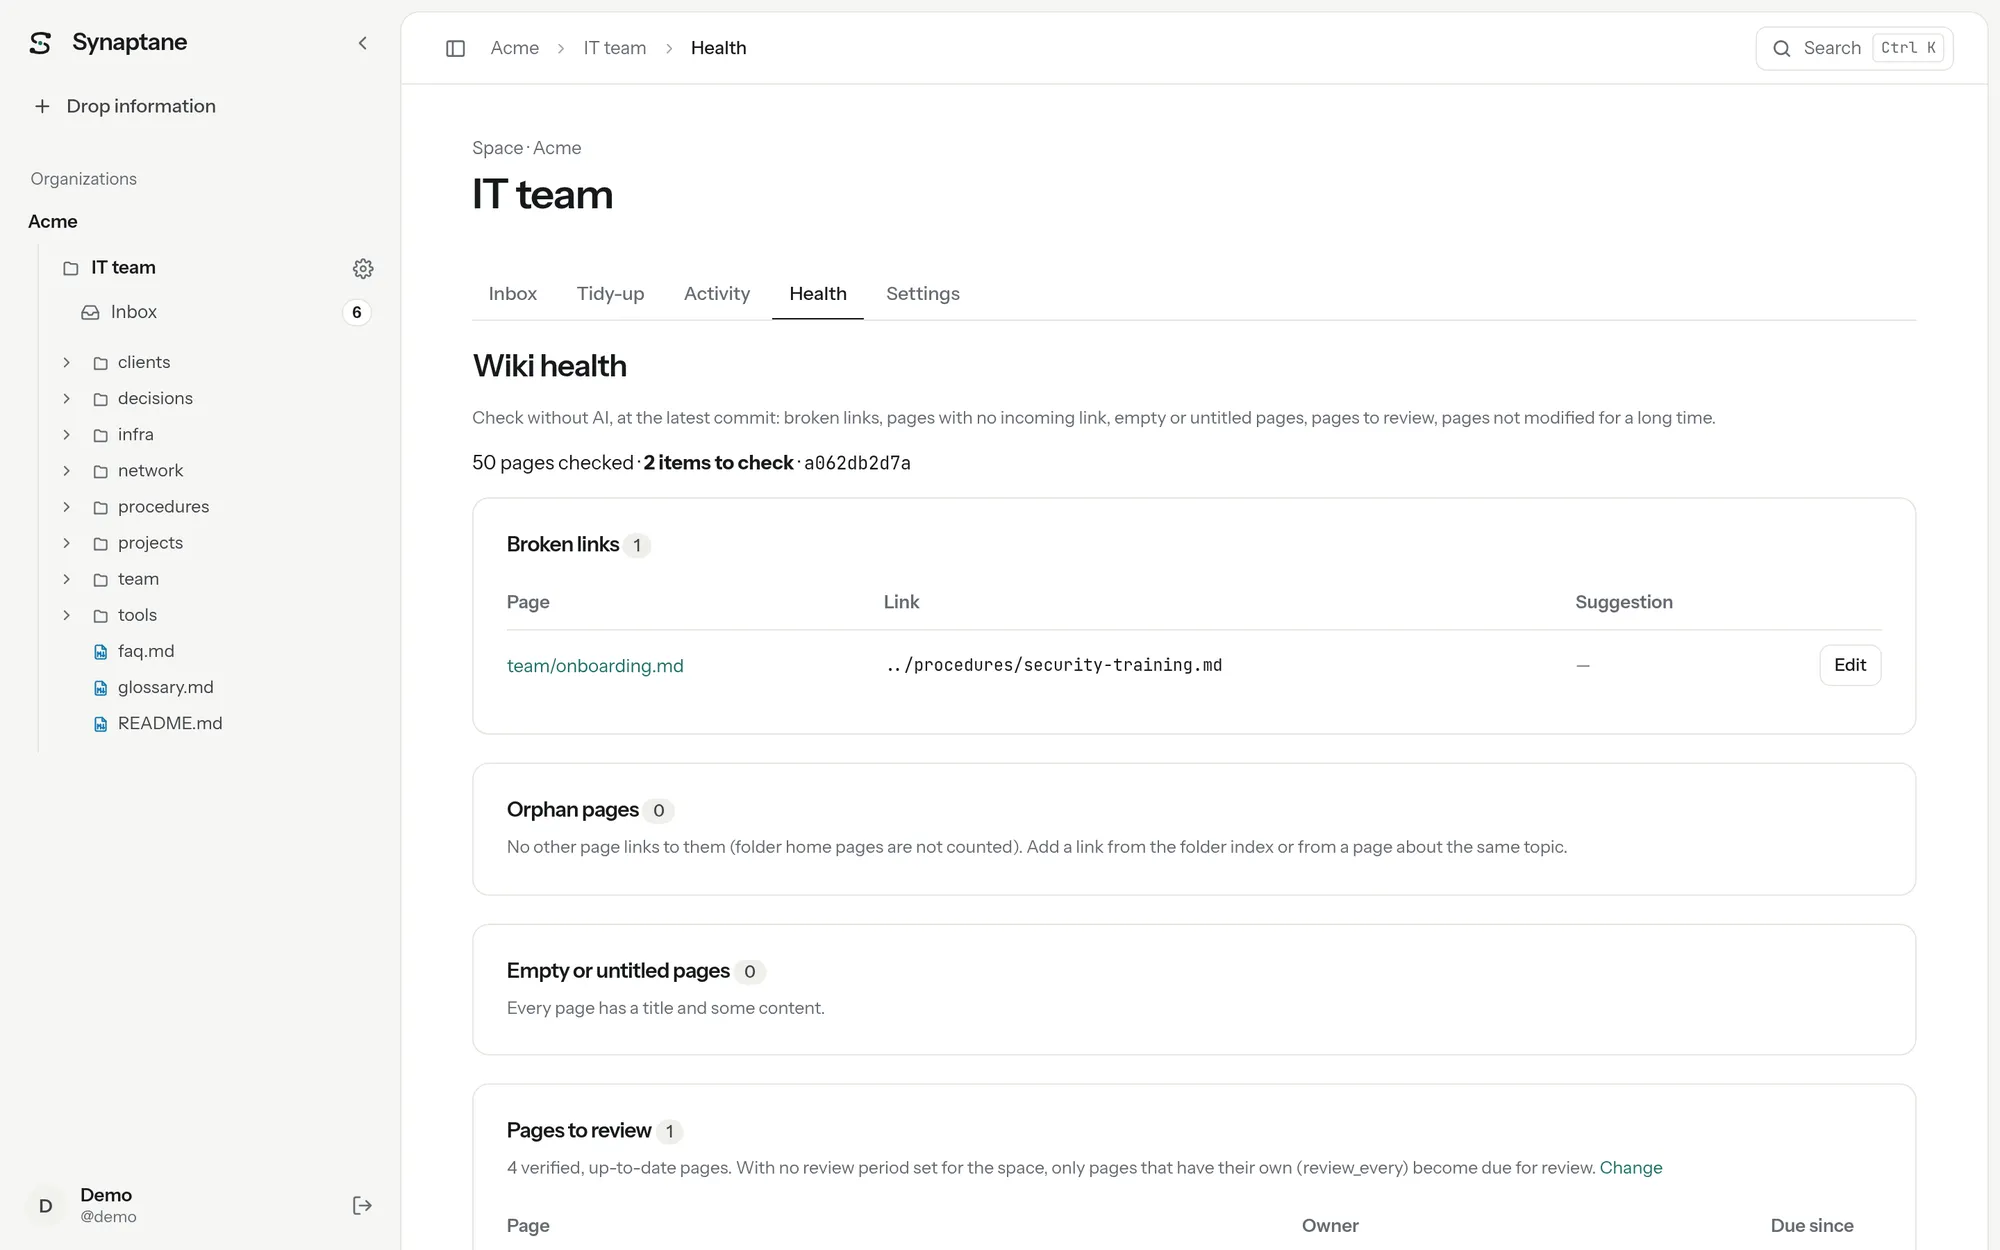Click the tools folder icon
Image resolution: width=2000 pixels, height=1250 pixels.
pyautogui.click(x=100, y=616)
